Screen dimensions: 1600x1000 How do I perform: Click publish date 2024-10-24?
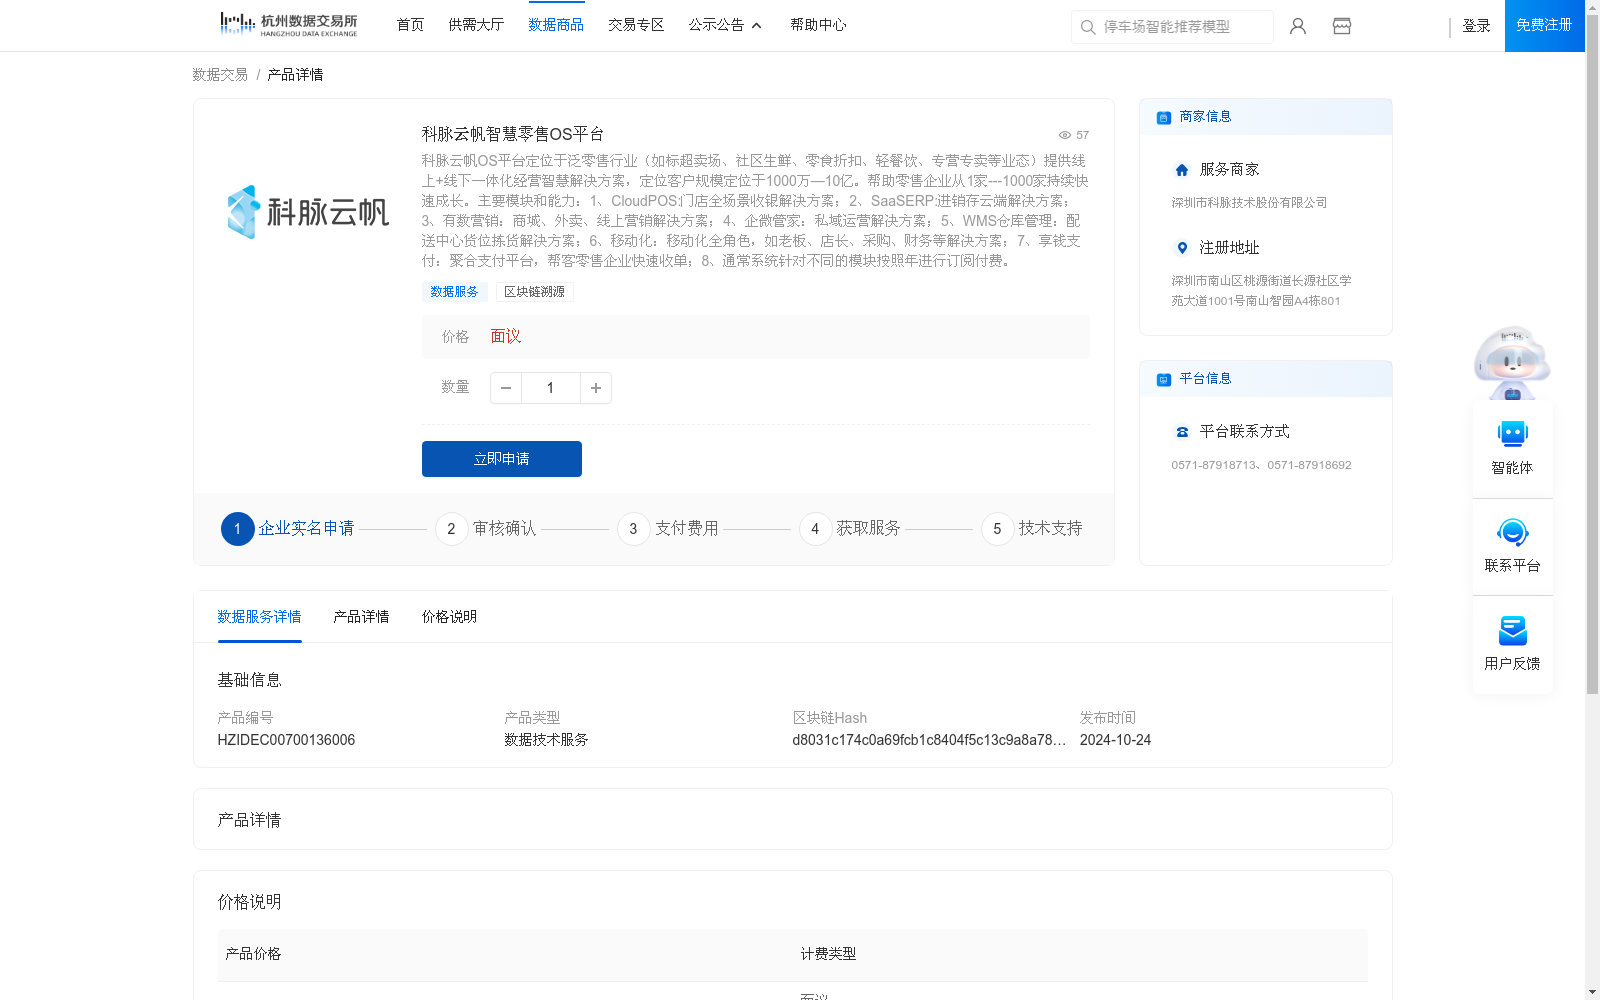pyautogui.click(x=1115, y=740)
